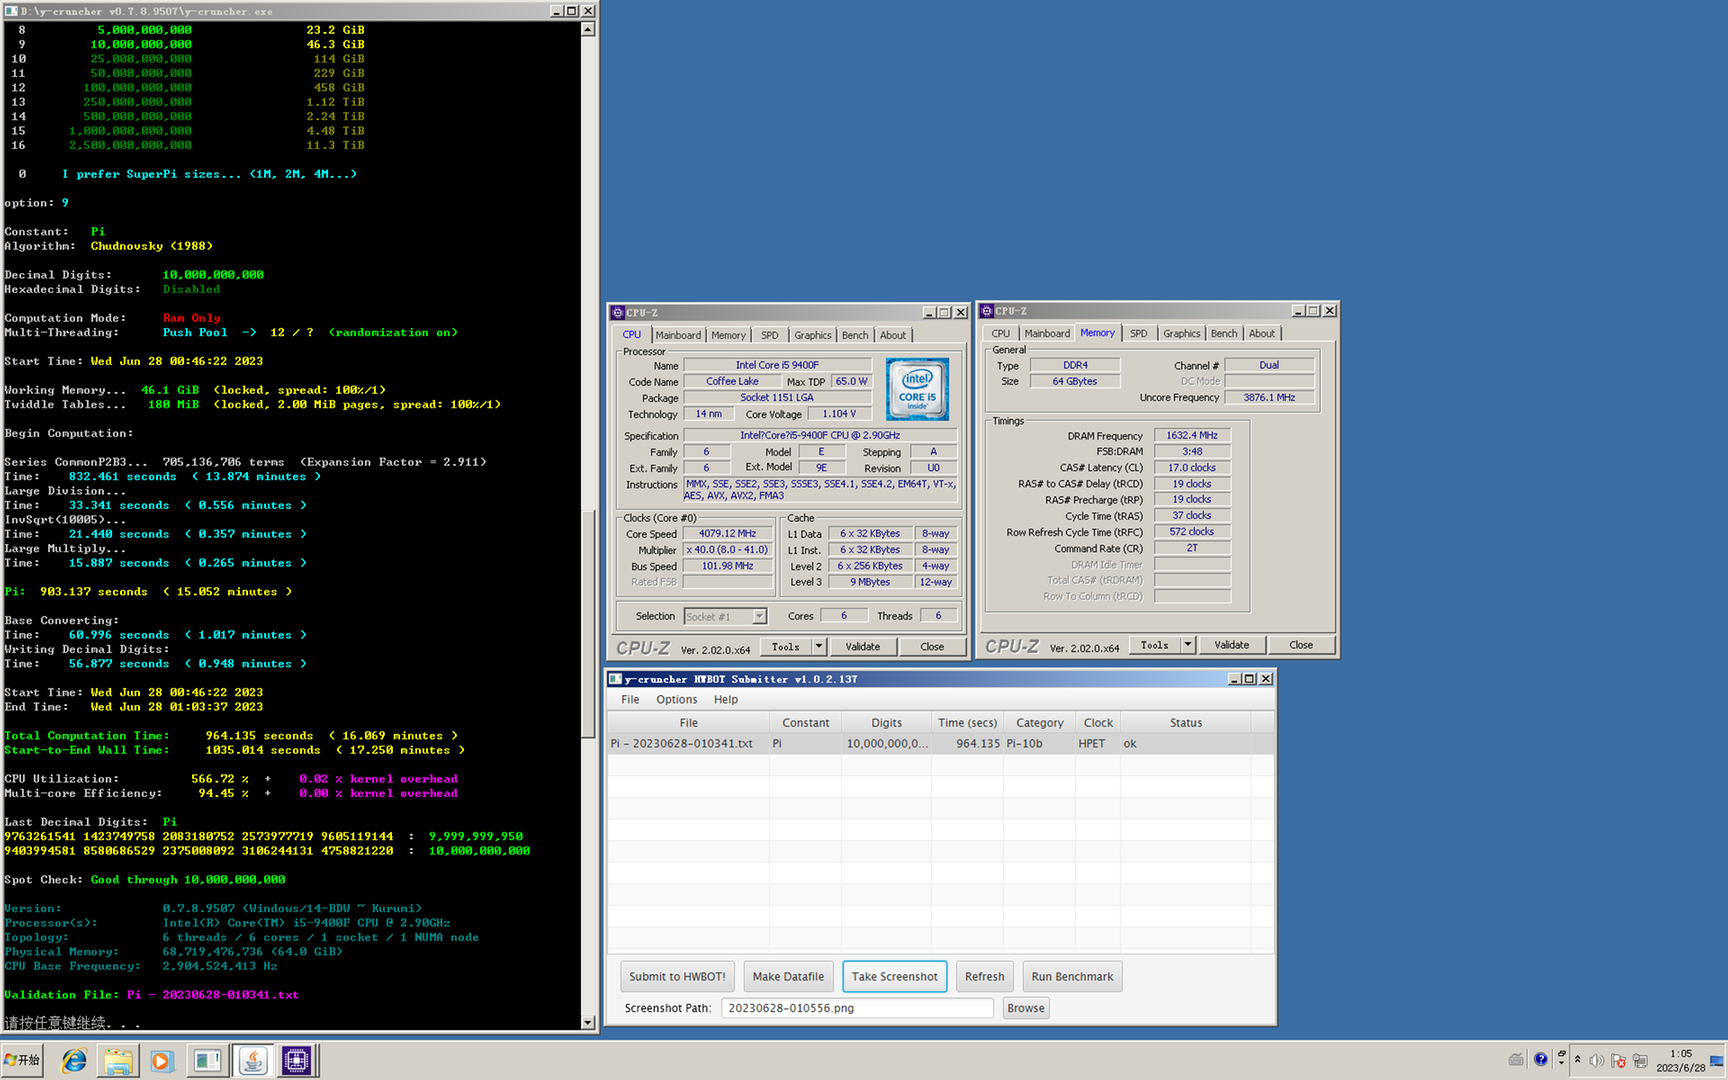Sort by the 'Time (secs)' column header
The width and height of the screenshot is (1728, 1080).
pyautogui.click(x=968, y=723)
